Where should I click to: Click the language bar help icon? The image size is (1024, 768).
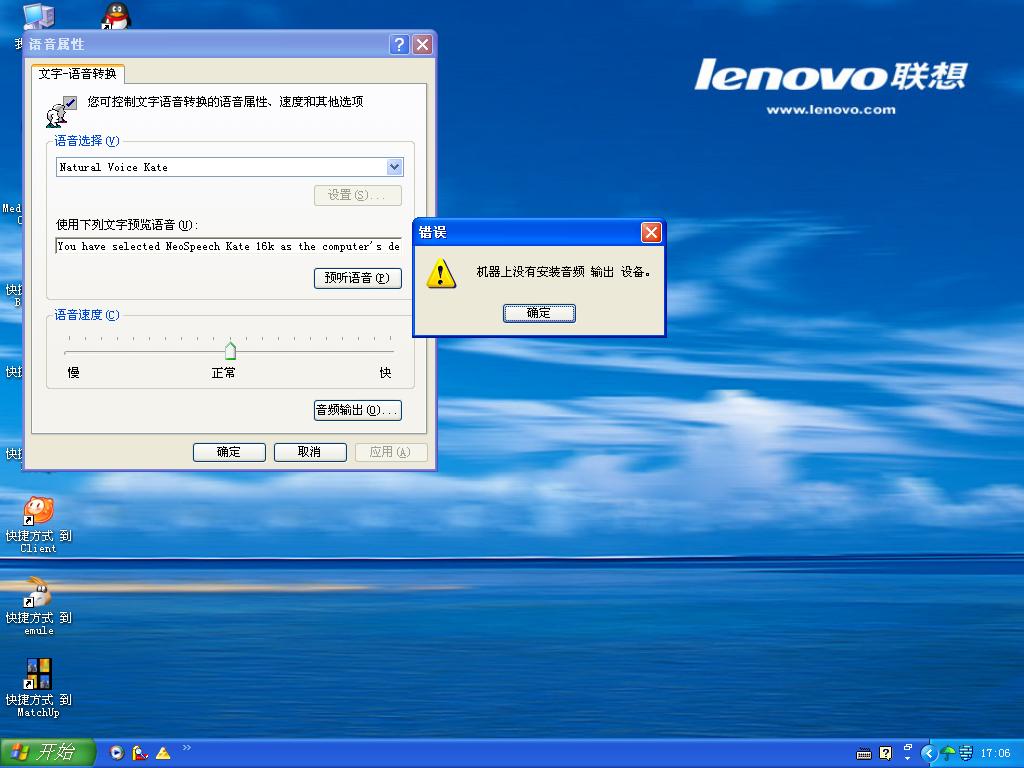point(885,753)
